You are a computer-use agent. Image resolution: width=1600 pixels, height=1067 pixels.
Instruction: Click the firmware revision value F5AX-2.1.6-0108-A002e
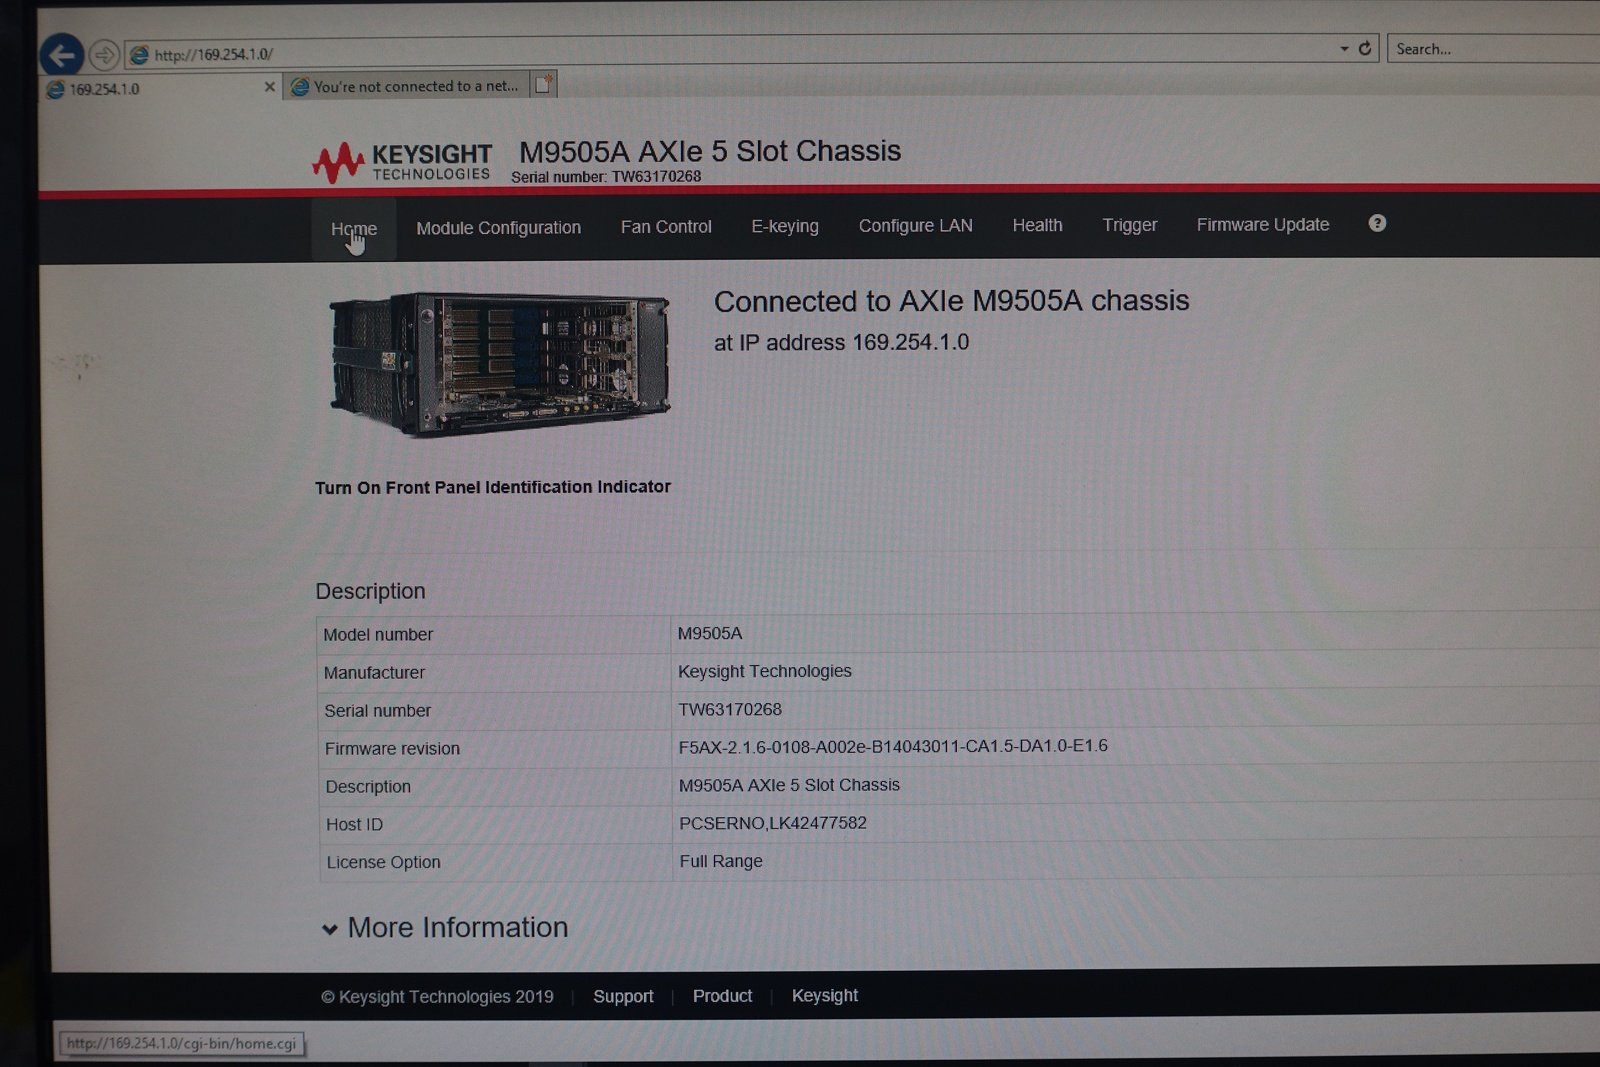point(893,746)
